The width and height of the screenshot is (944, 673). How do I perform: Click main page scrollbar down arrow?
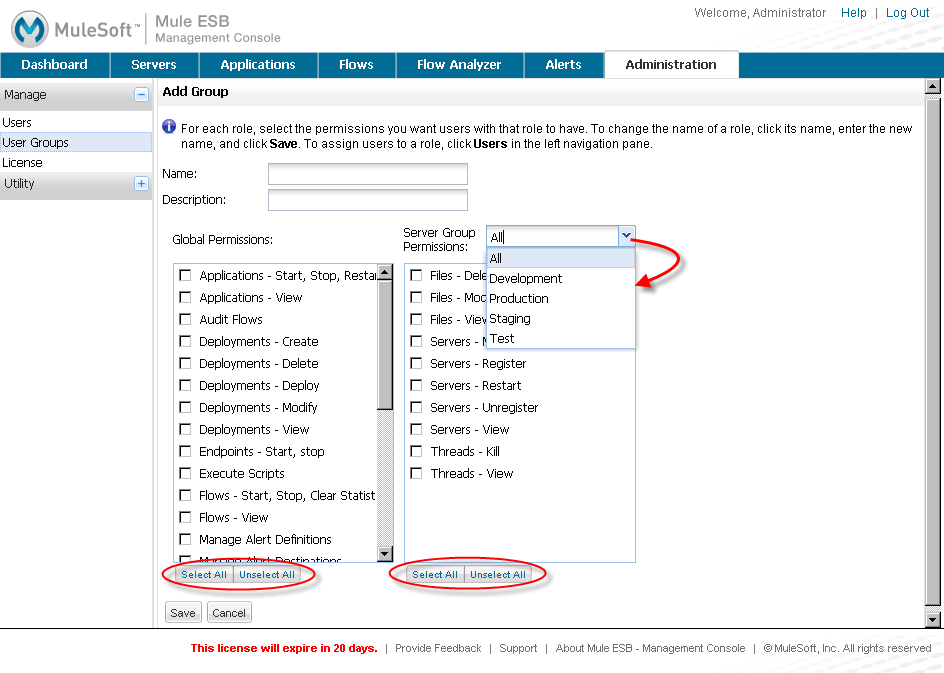932,619
